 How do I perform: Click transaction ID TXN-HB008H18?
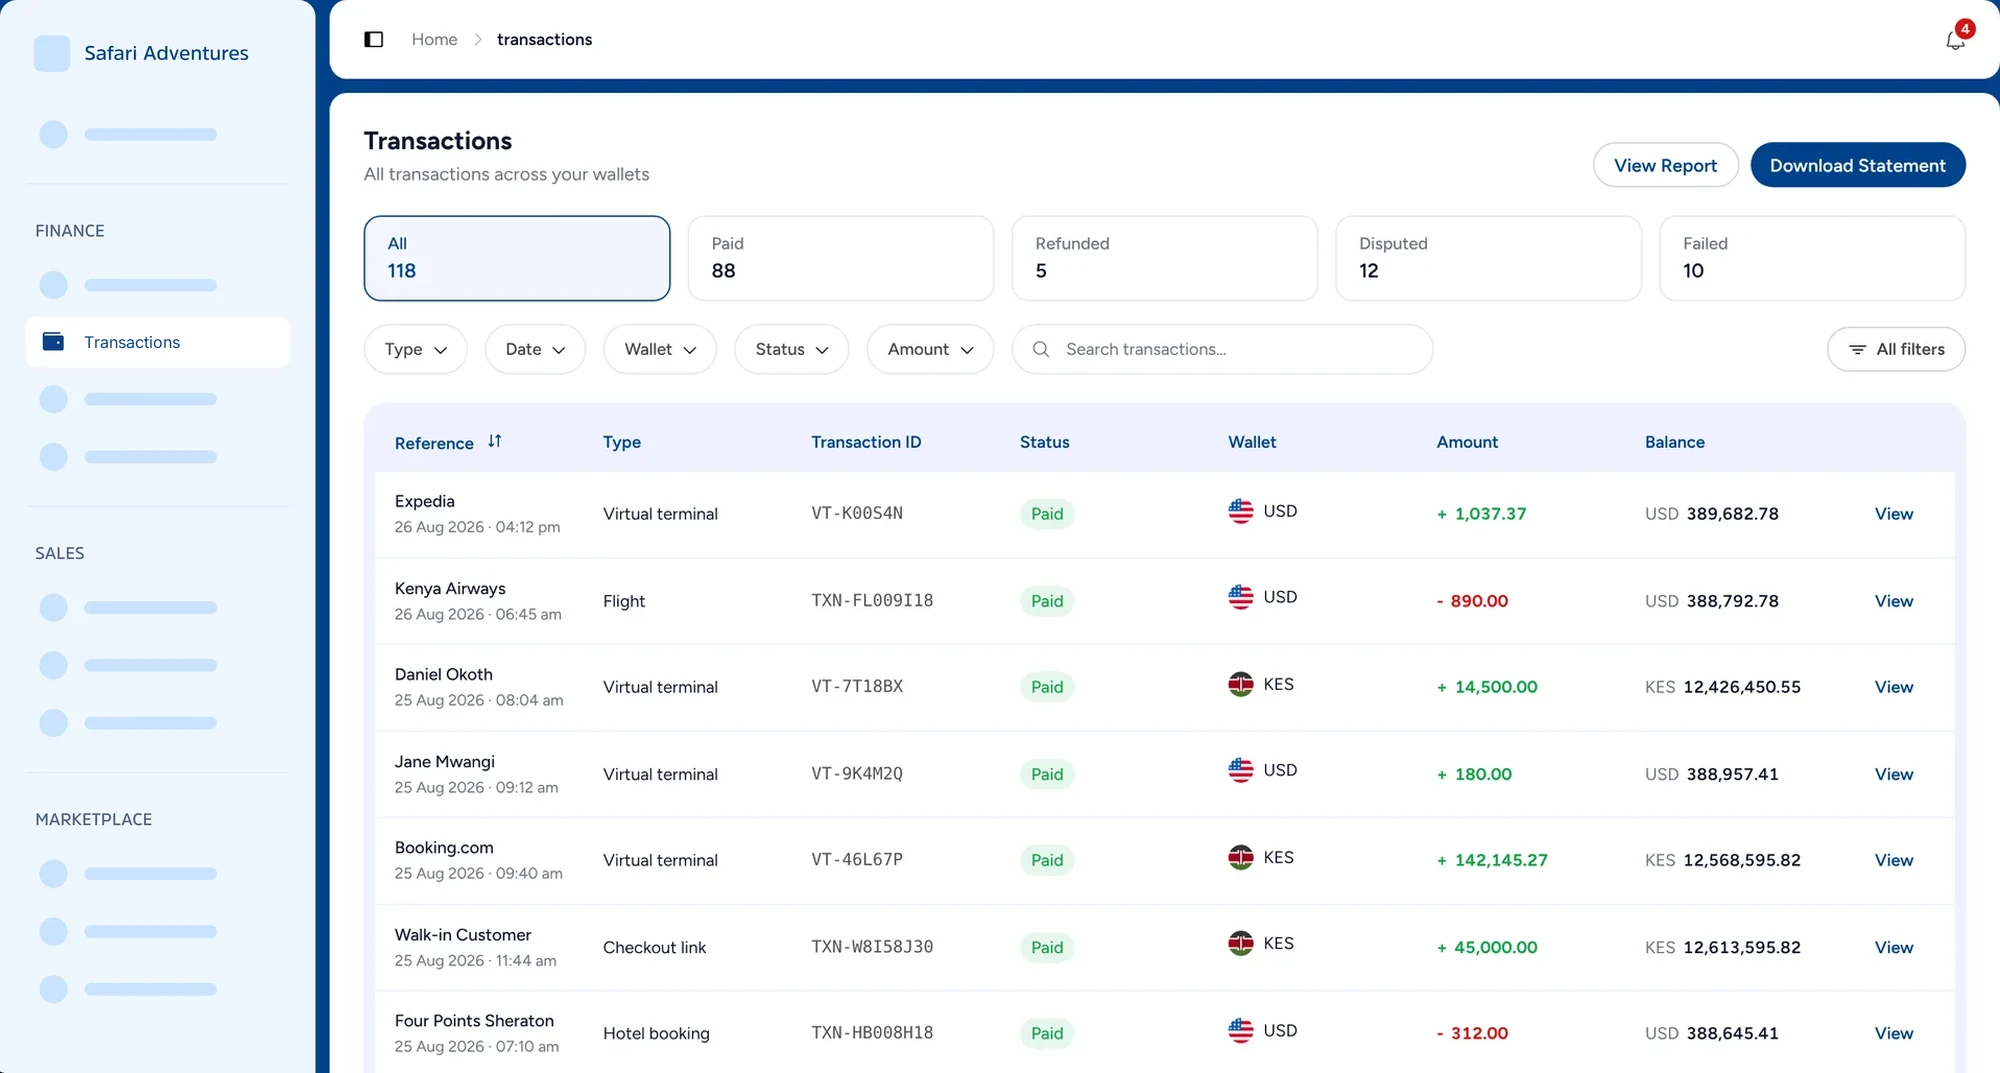tap(872, 1032)
